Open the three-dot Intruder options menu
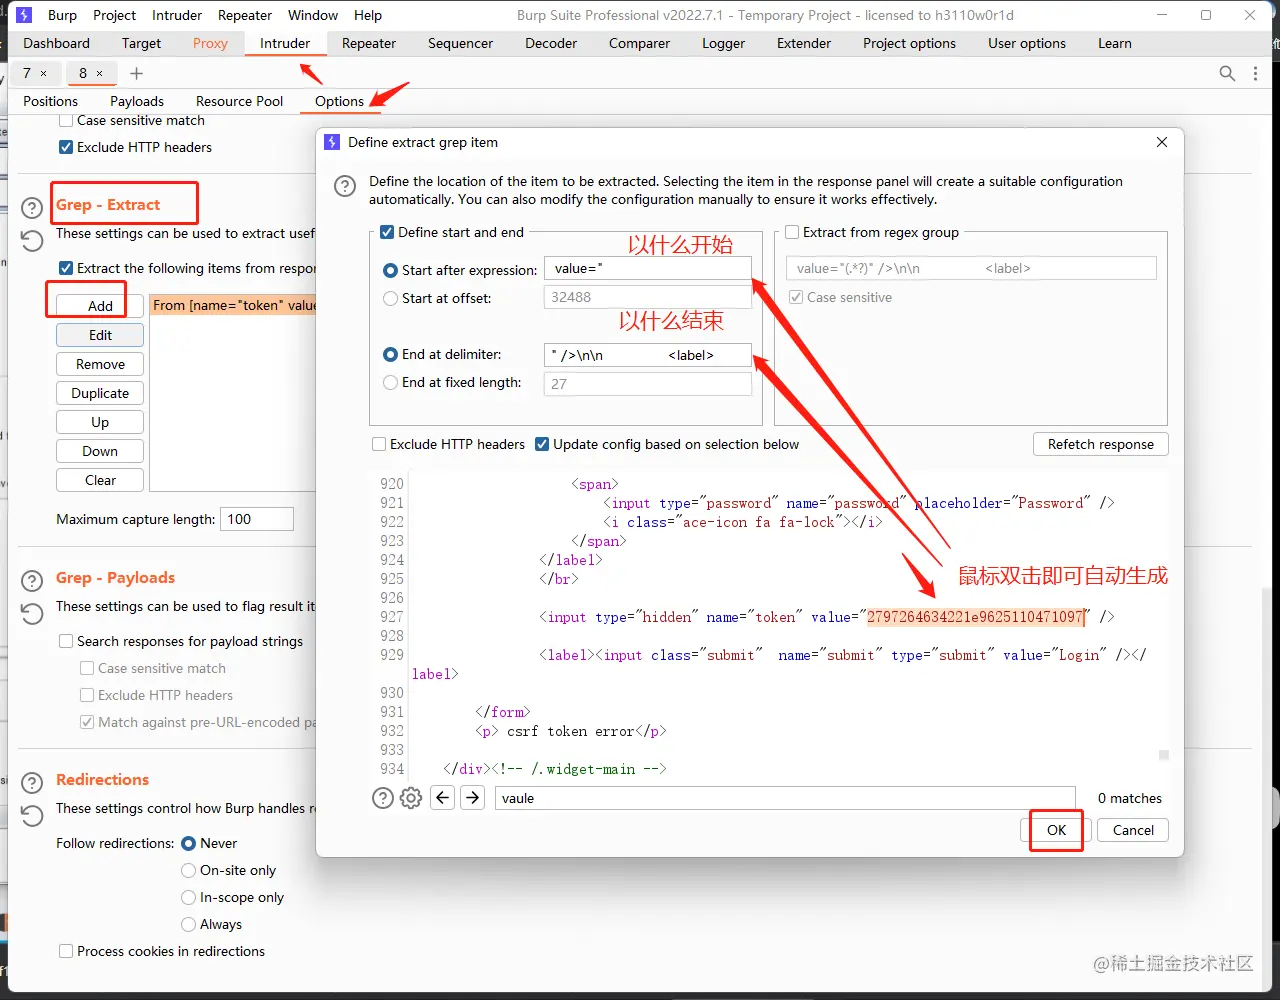The image size is (1280, 1000). click(x=1255, y=73)
